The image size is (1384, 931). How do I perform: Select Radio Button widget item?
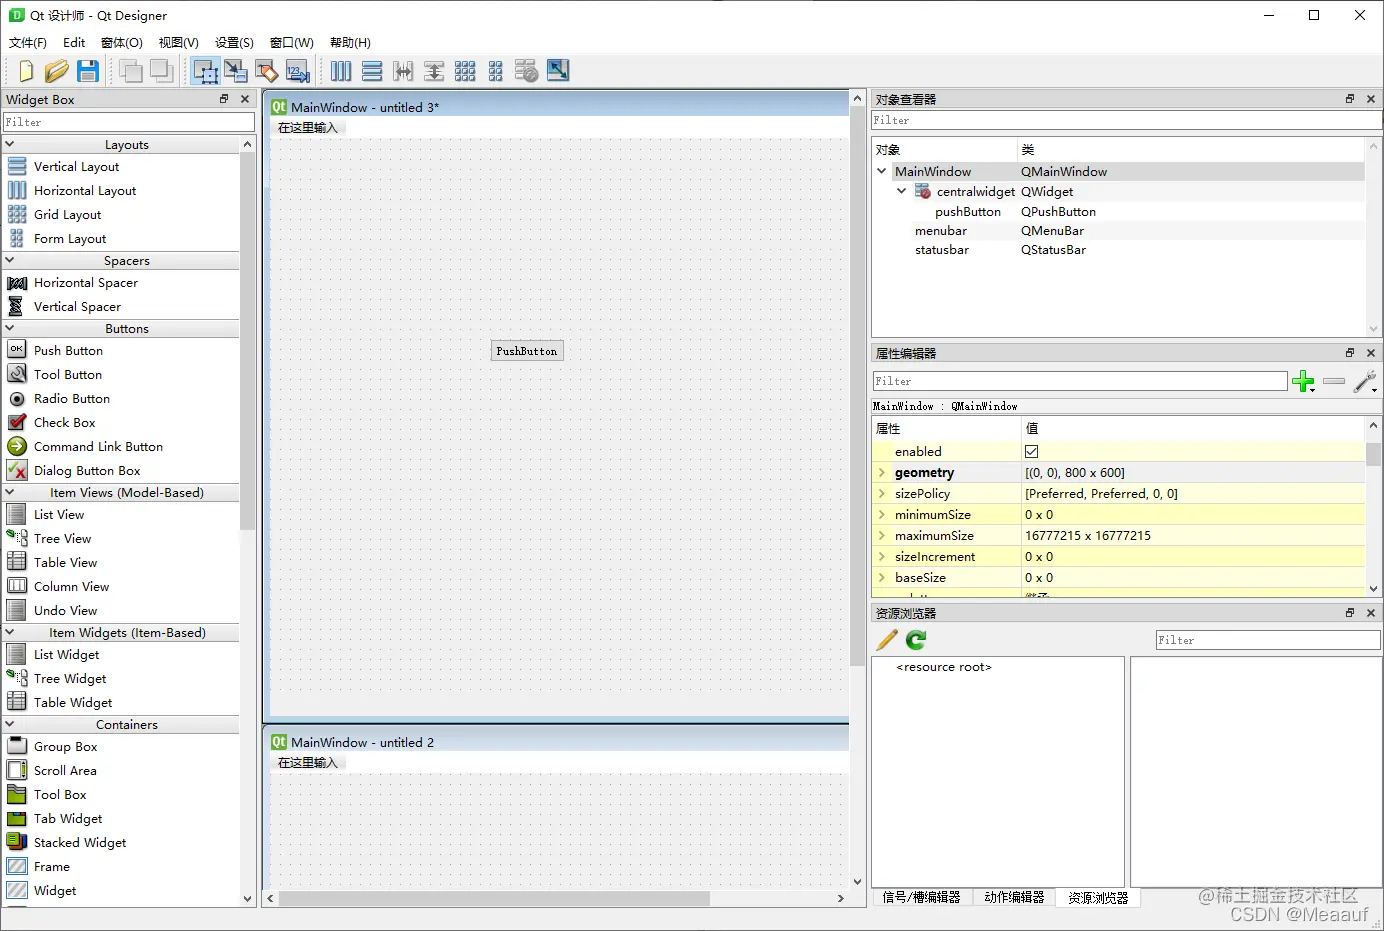click(72, 399)
